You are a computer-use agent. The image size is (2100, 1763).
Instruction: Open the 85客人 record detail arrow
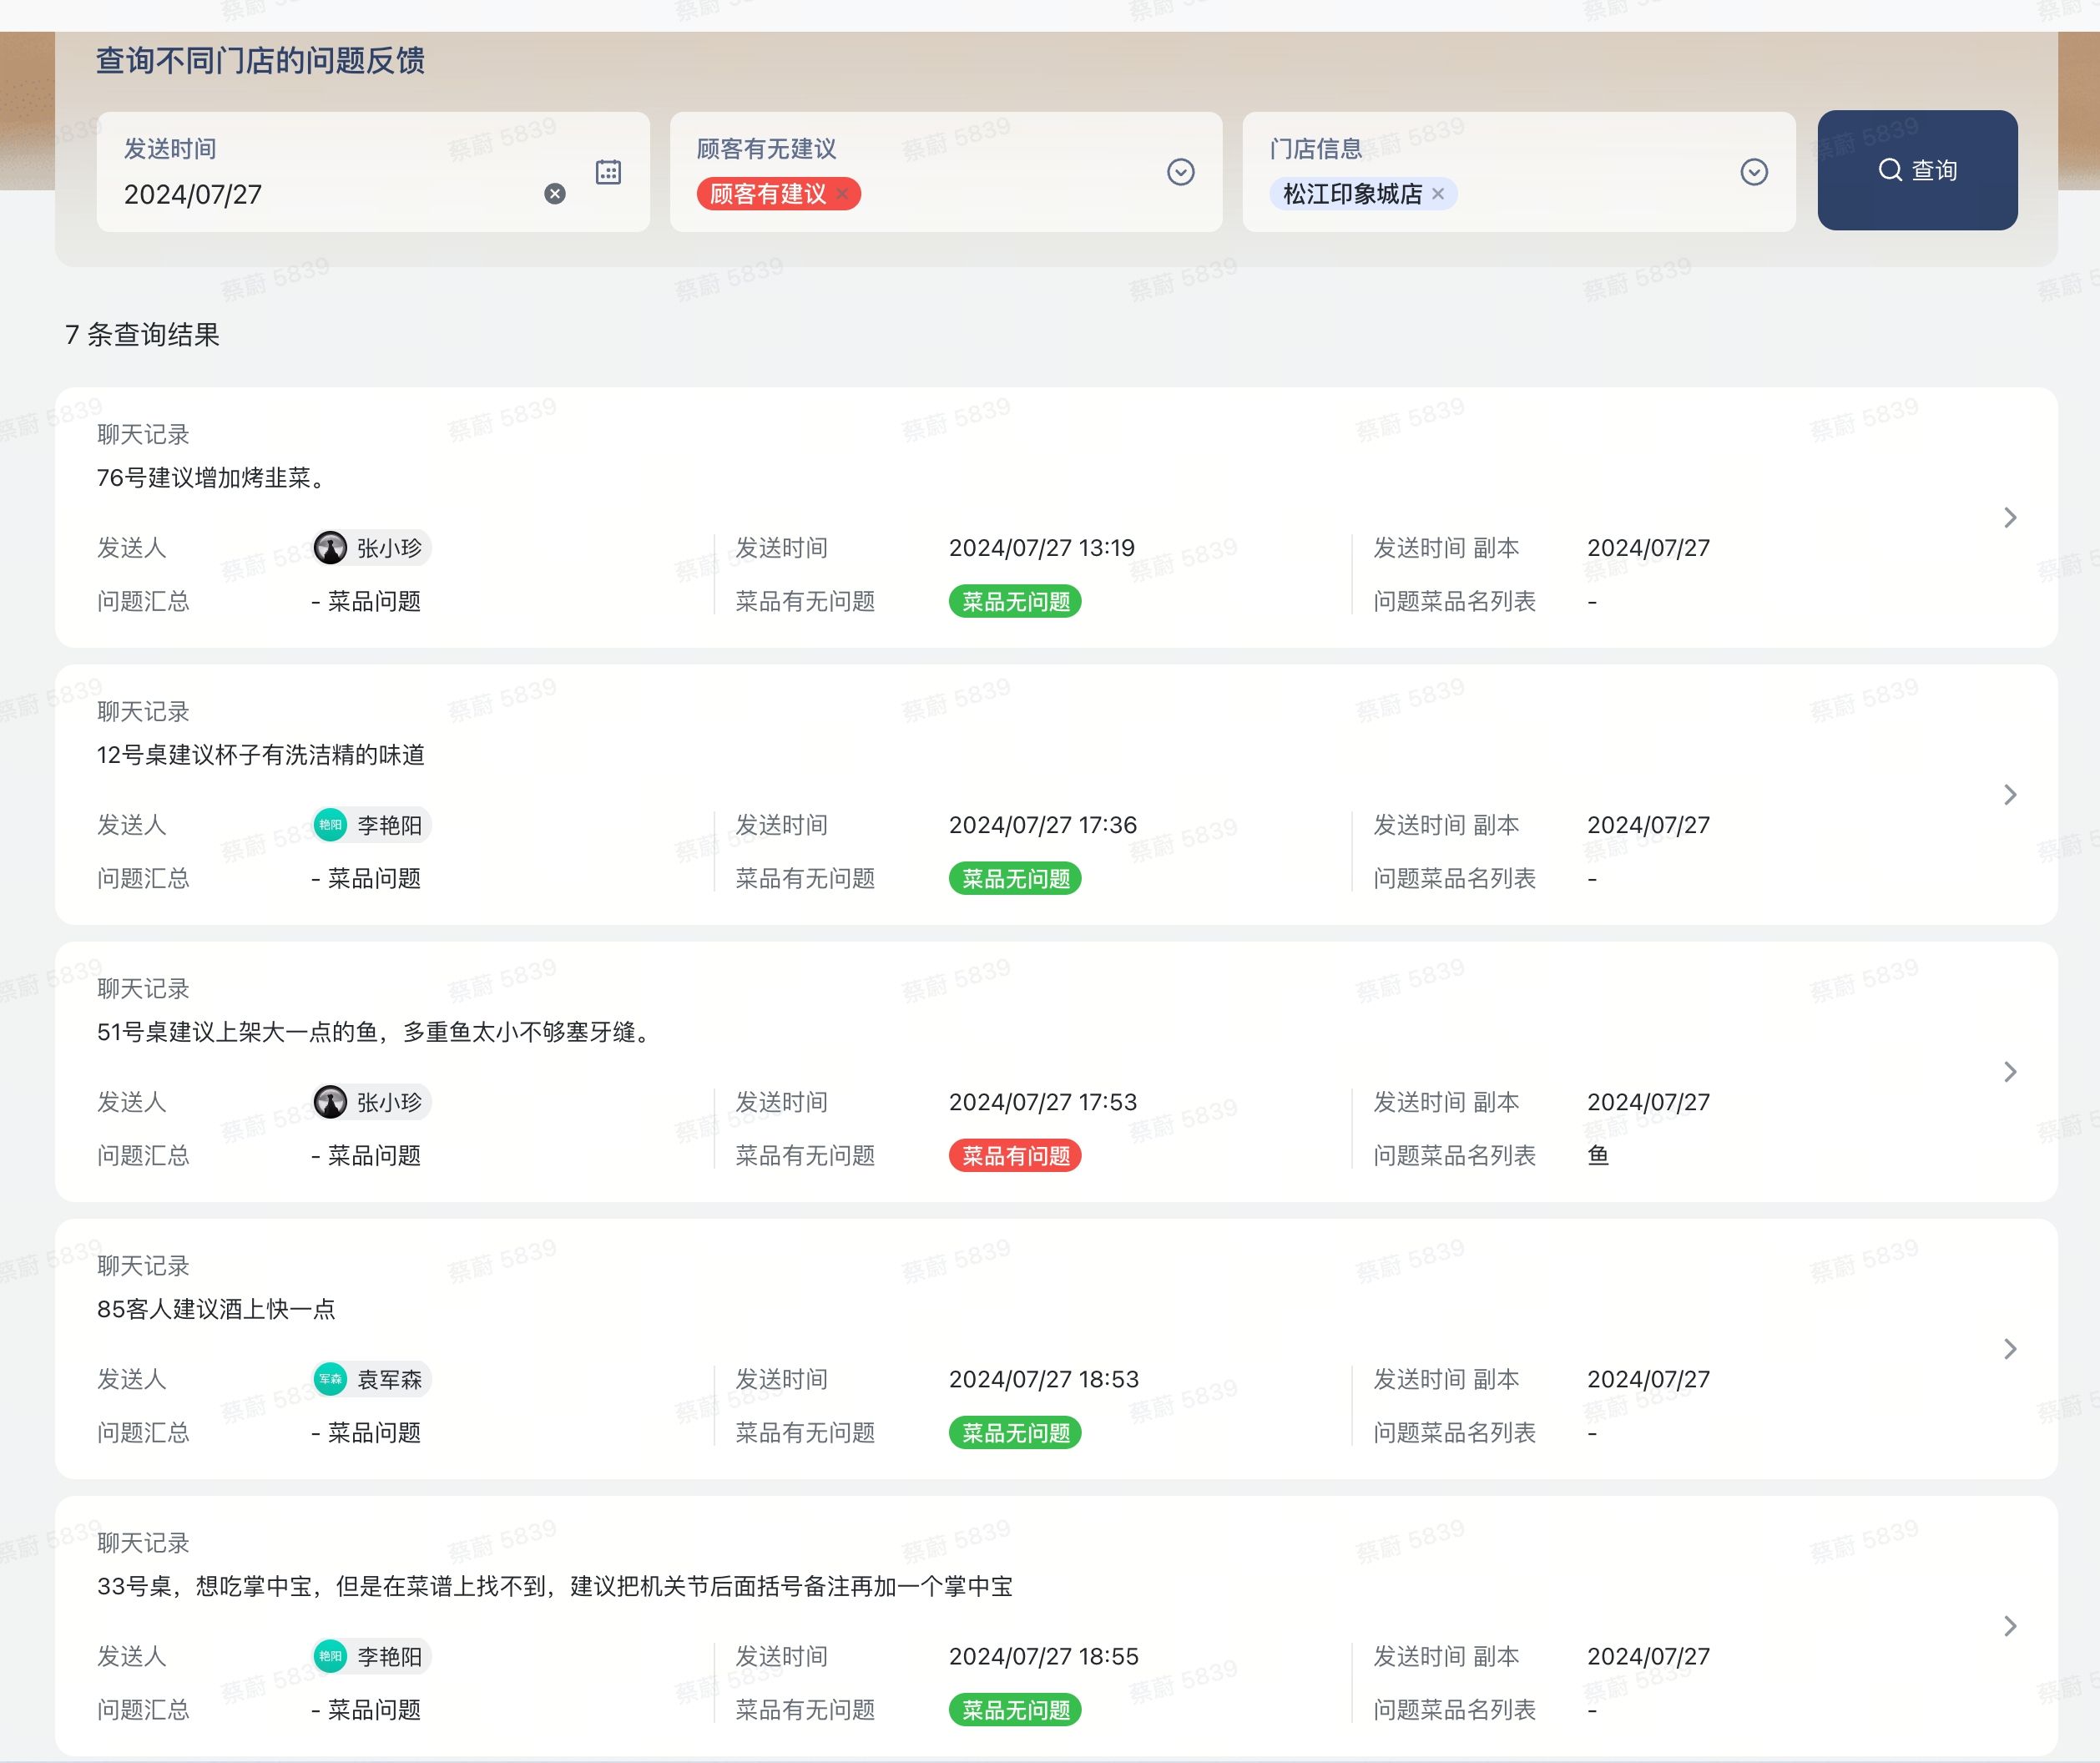coord(2010,1348)
